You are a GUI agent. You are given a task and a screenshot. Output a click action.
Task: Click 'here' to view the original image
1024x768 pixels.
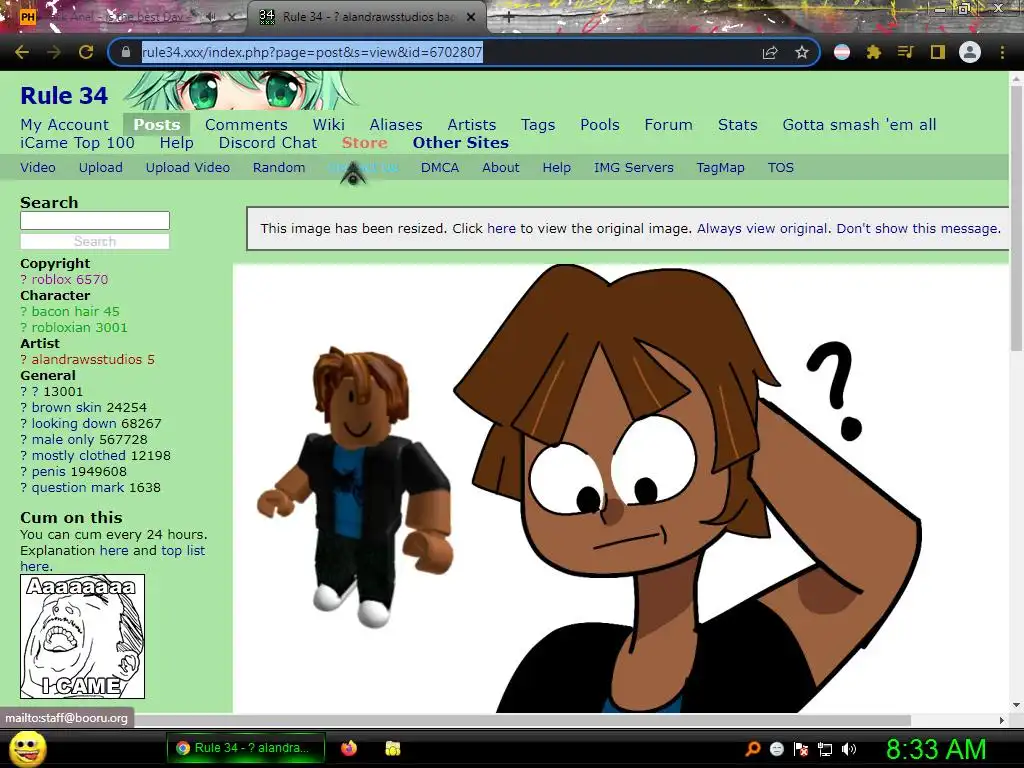(501, 229)
